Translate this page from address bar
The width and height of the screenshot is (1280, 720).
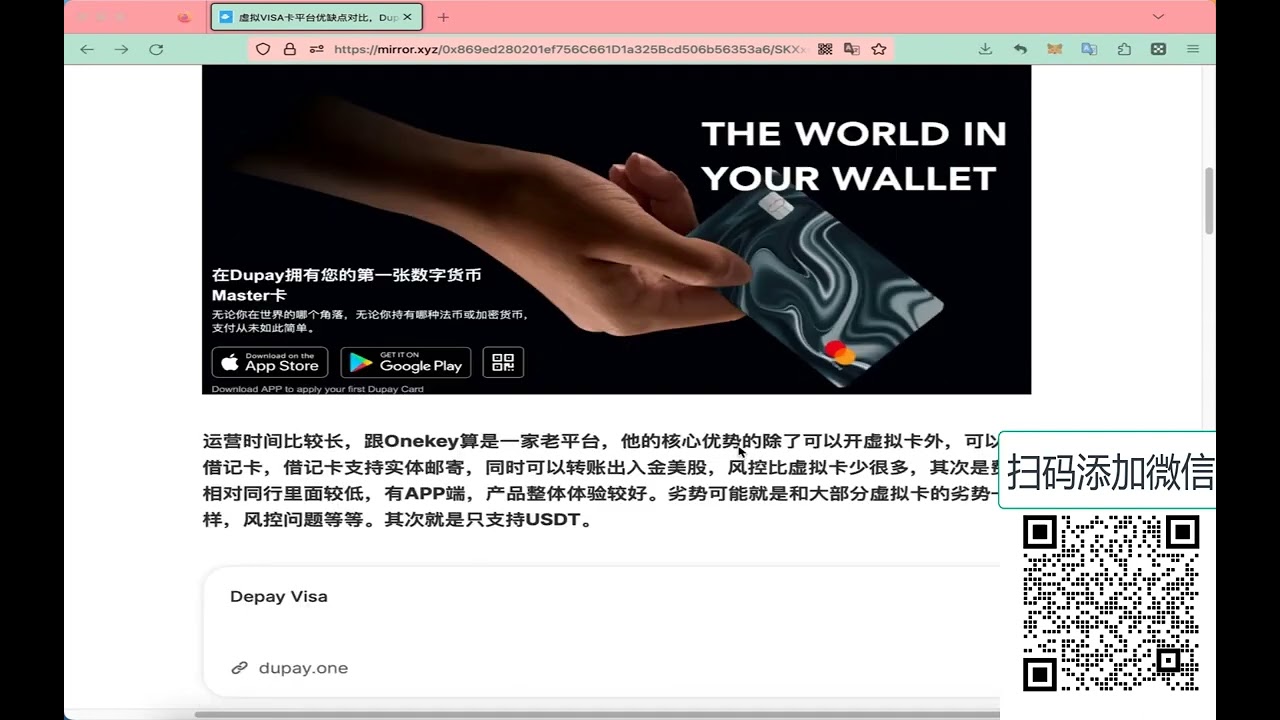coord(852,49)
